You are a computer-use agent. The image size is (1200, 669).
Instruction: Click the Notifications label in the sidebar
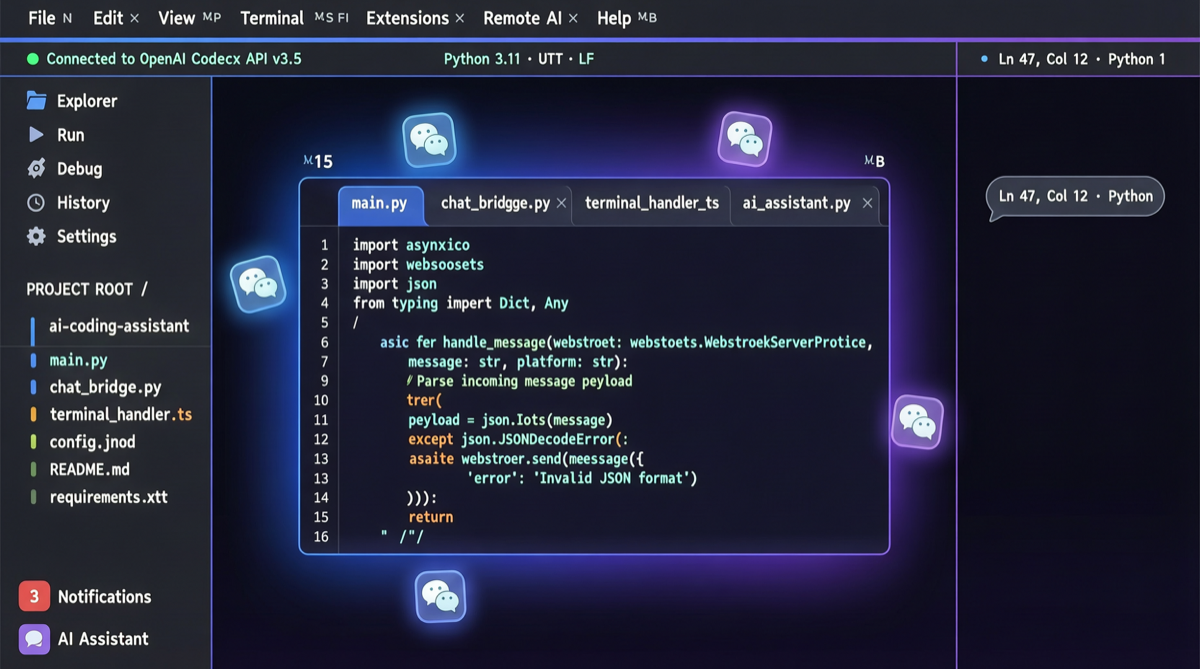[x=105, y=597]
